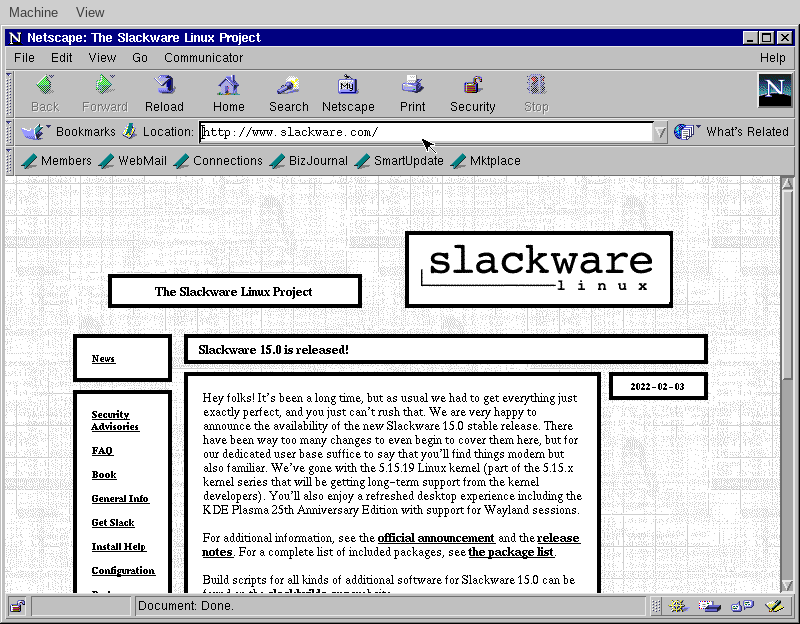The image size is (800, 624).
Task: Collapse the navigation toolbar handle
Action: pyautogui.click(x=9, y=94)
